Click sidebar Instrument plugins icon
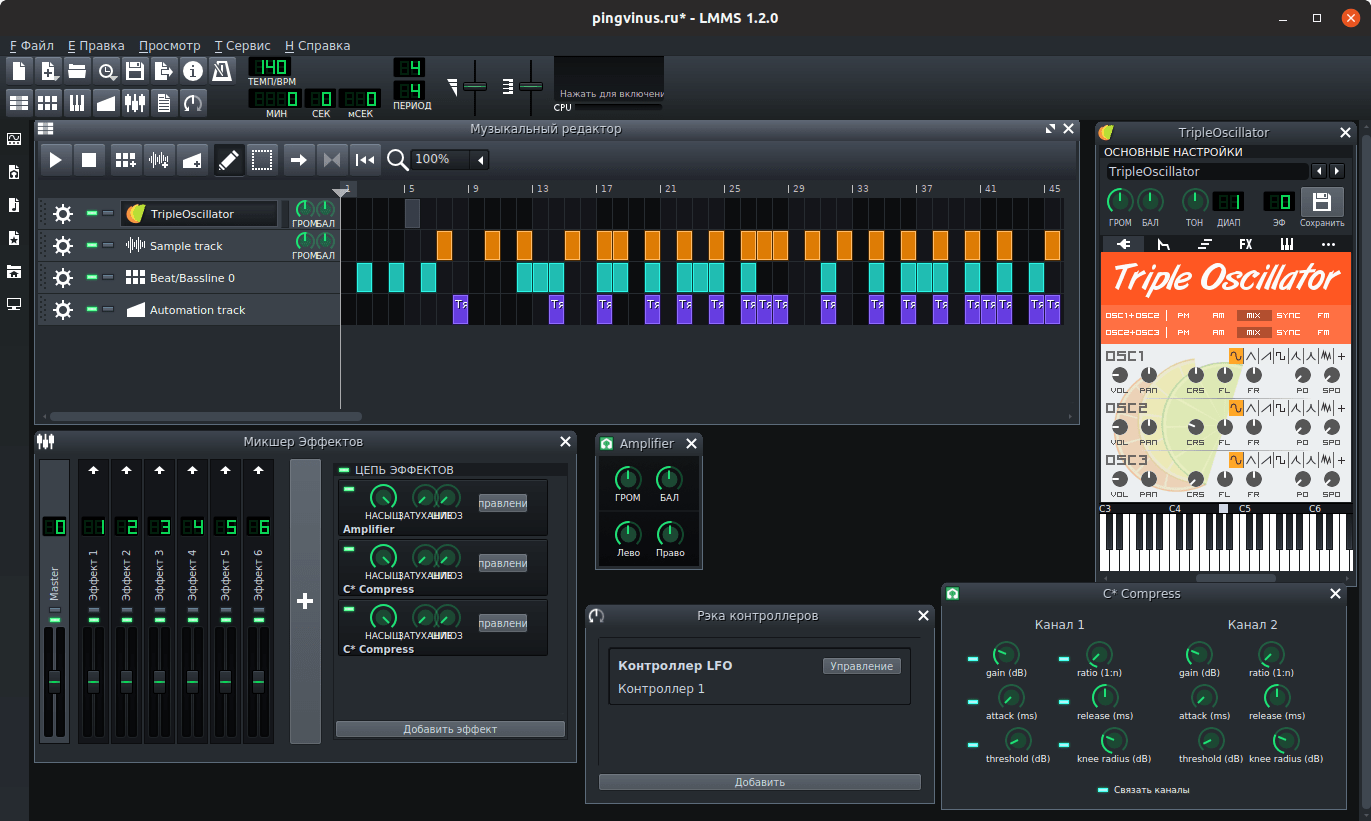 point(14,139)
